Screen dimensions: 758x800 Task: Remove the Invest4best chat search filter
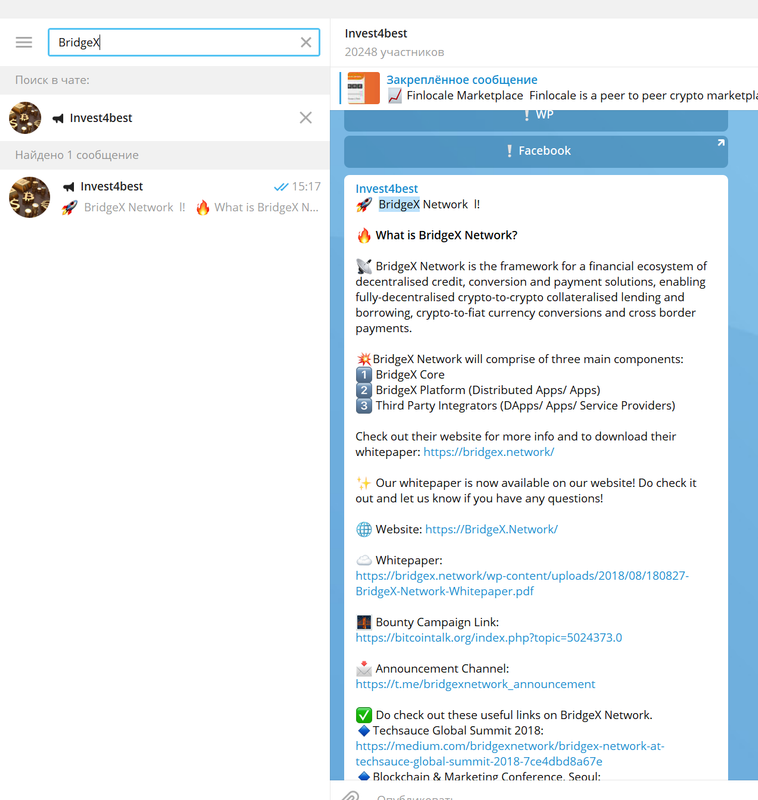tap(306, 118)
